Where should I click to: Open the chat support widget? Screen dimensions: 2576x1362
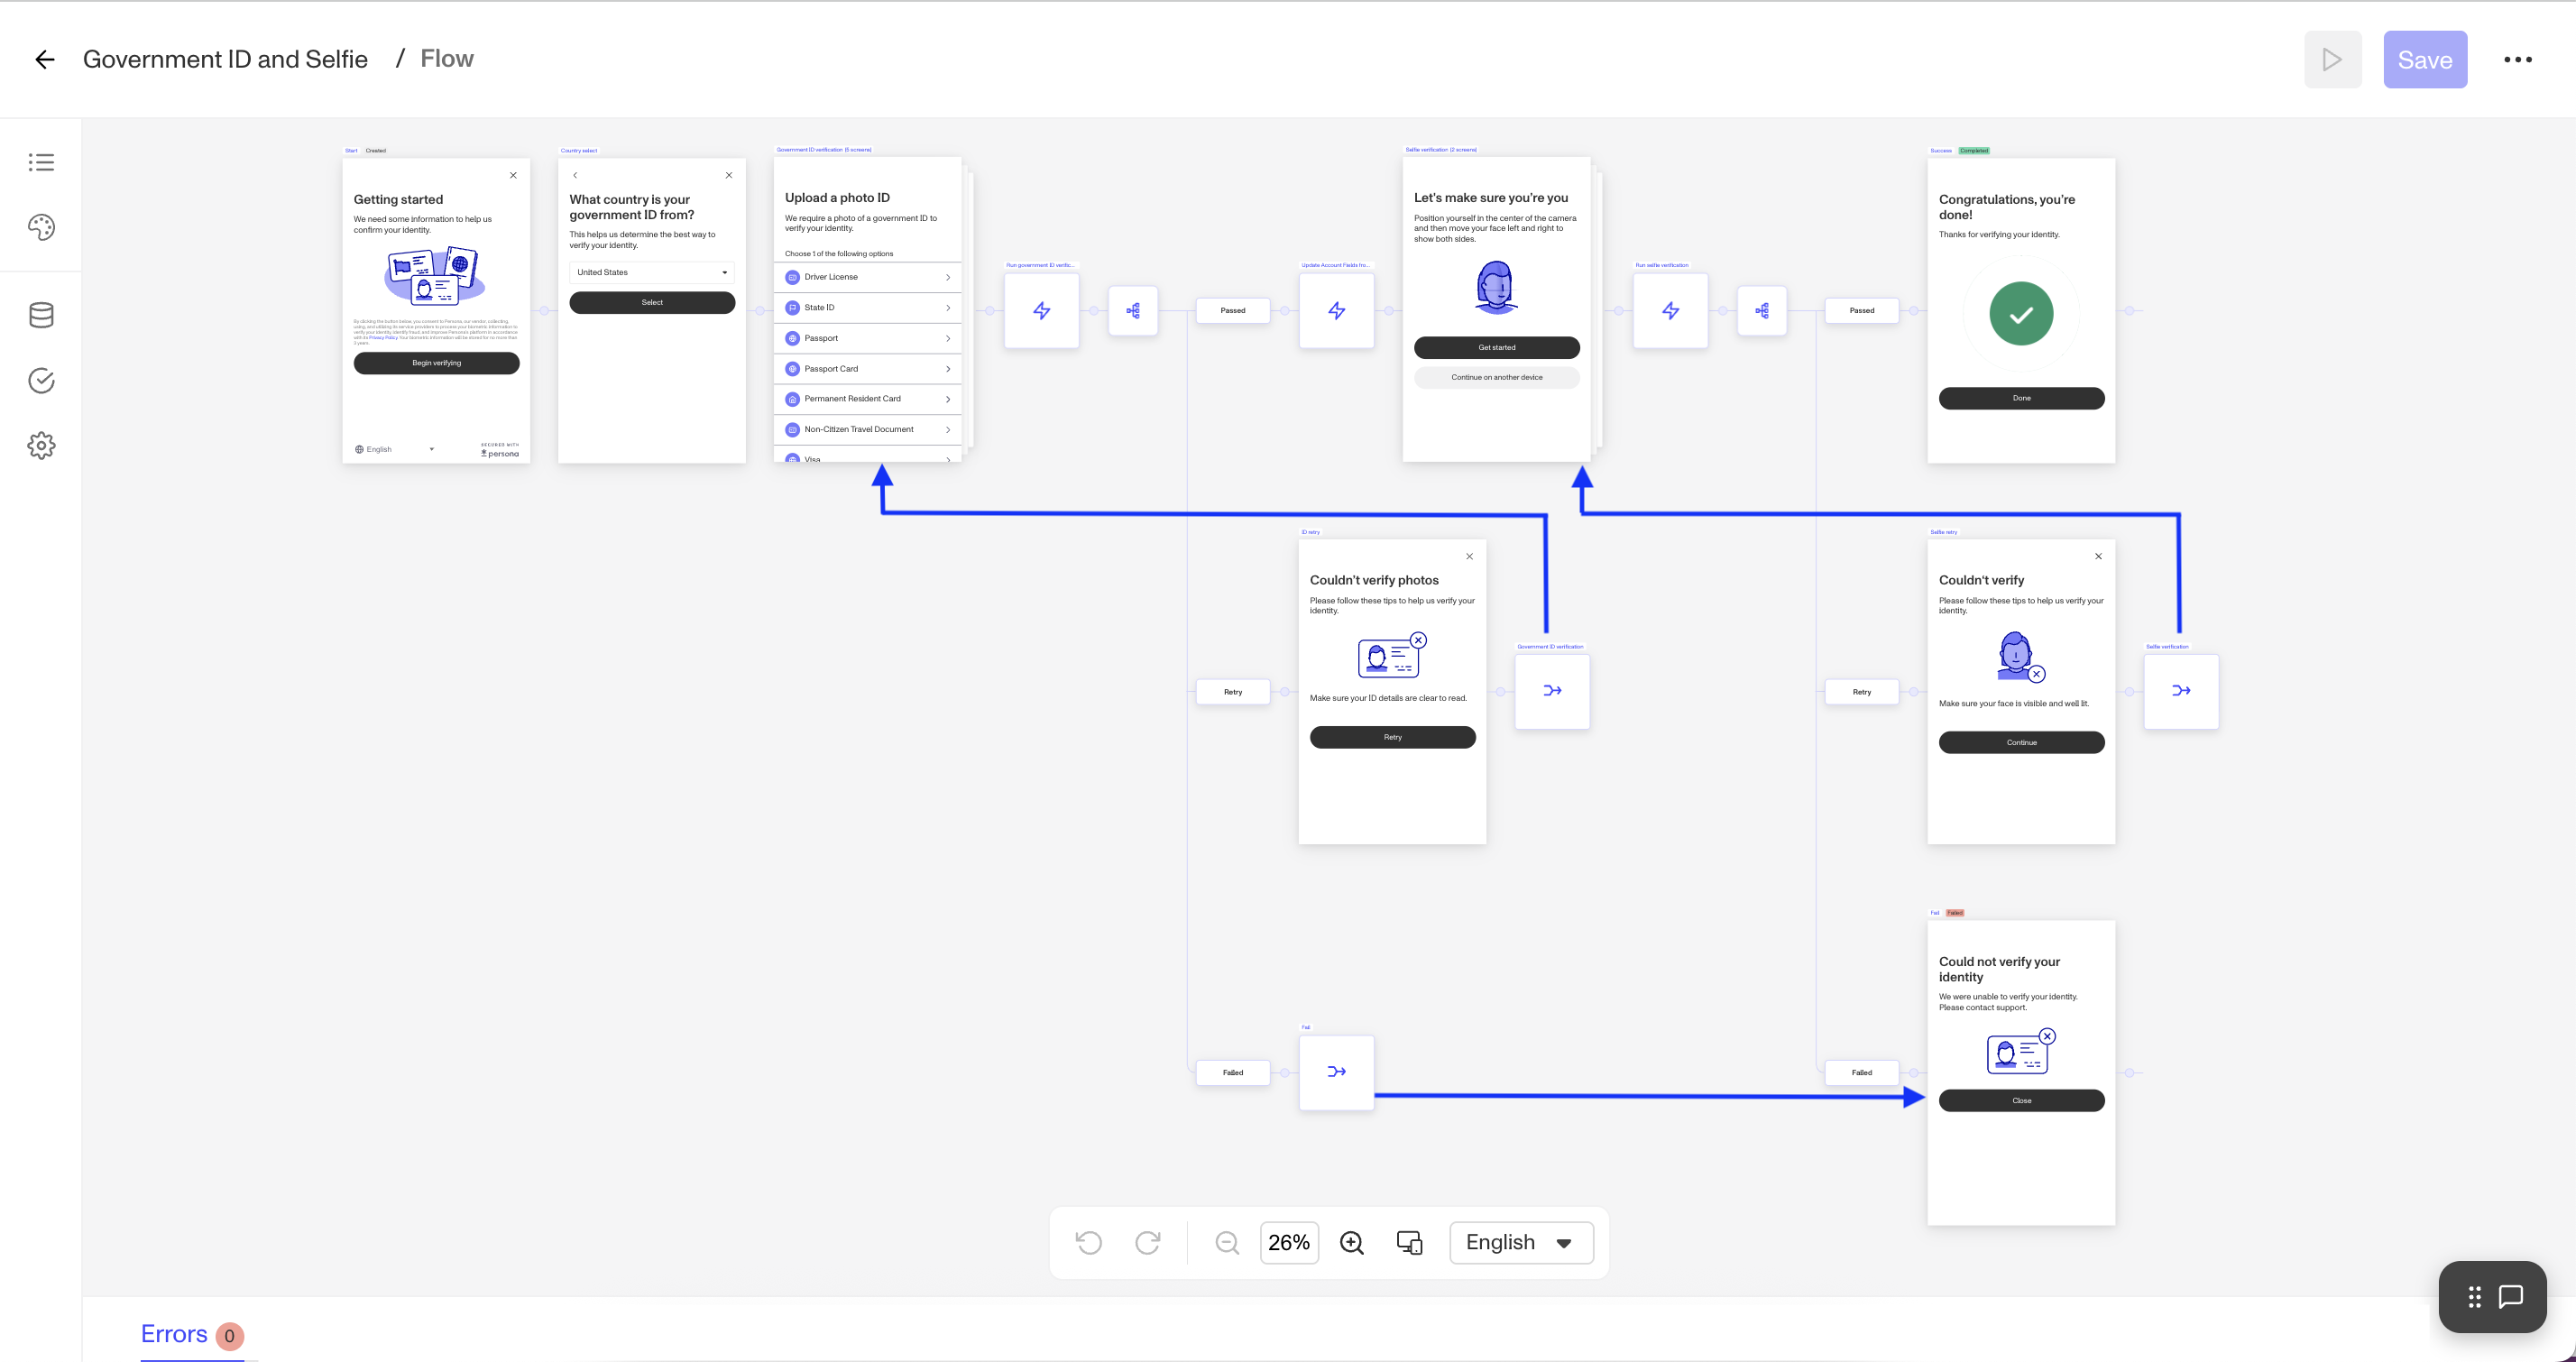tap(2510, 1297)
